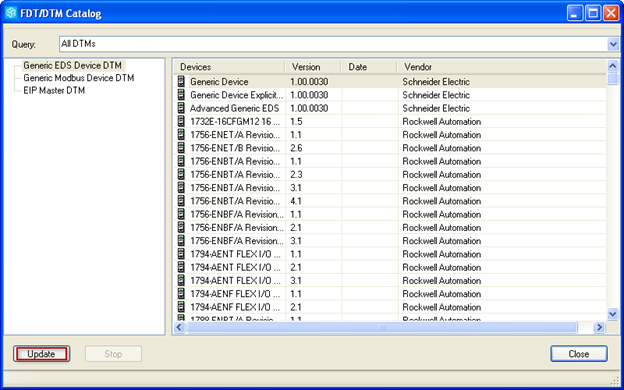The height and width of the screenshot is (390, 624).
Task: Sort by the Date column header
Action: (x=369, y=67)
